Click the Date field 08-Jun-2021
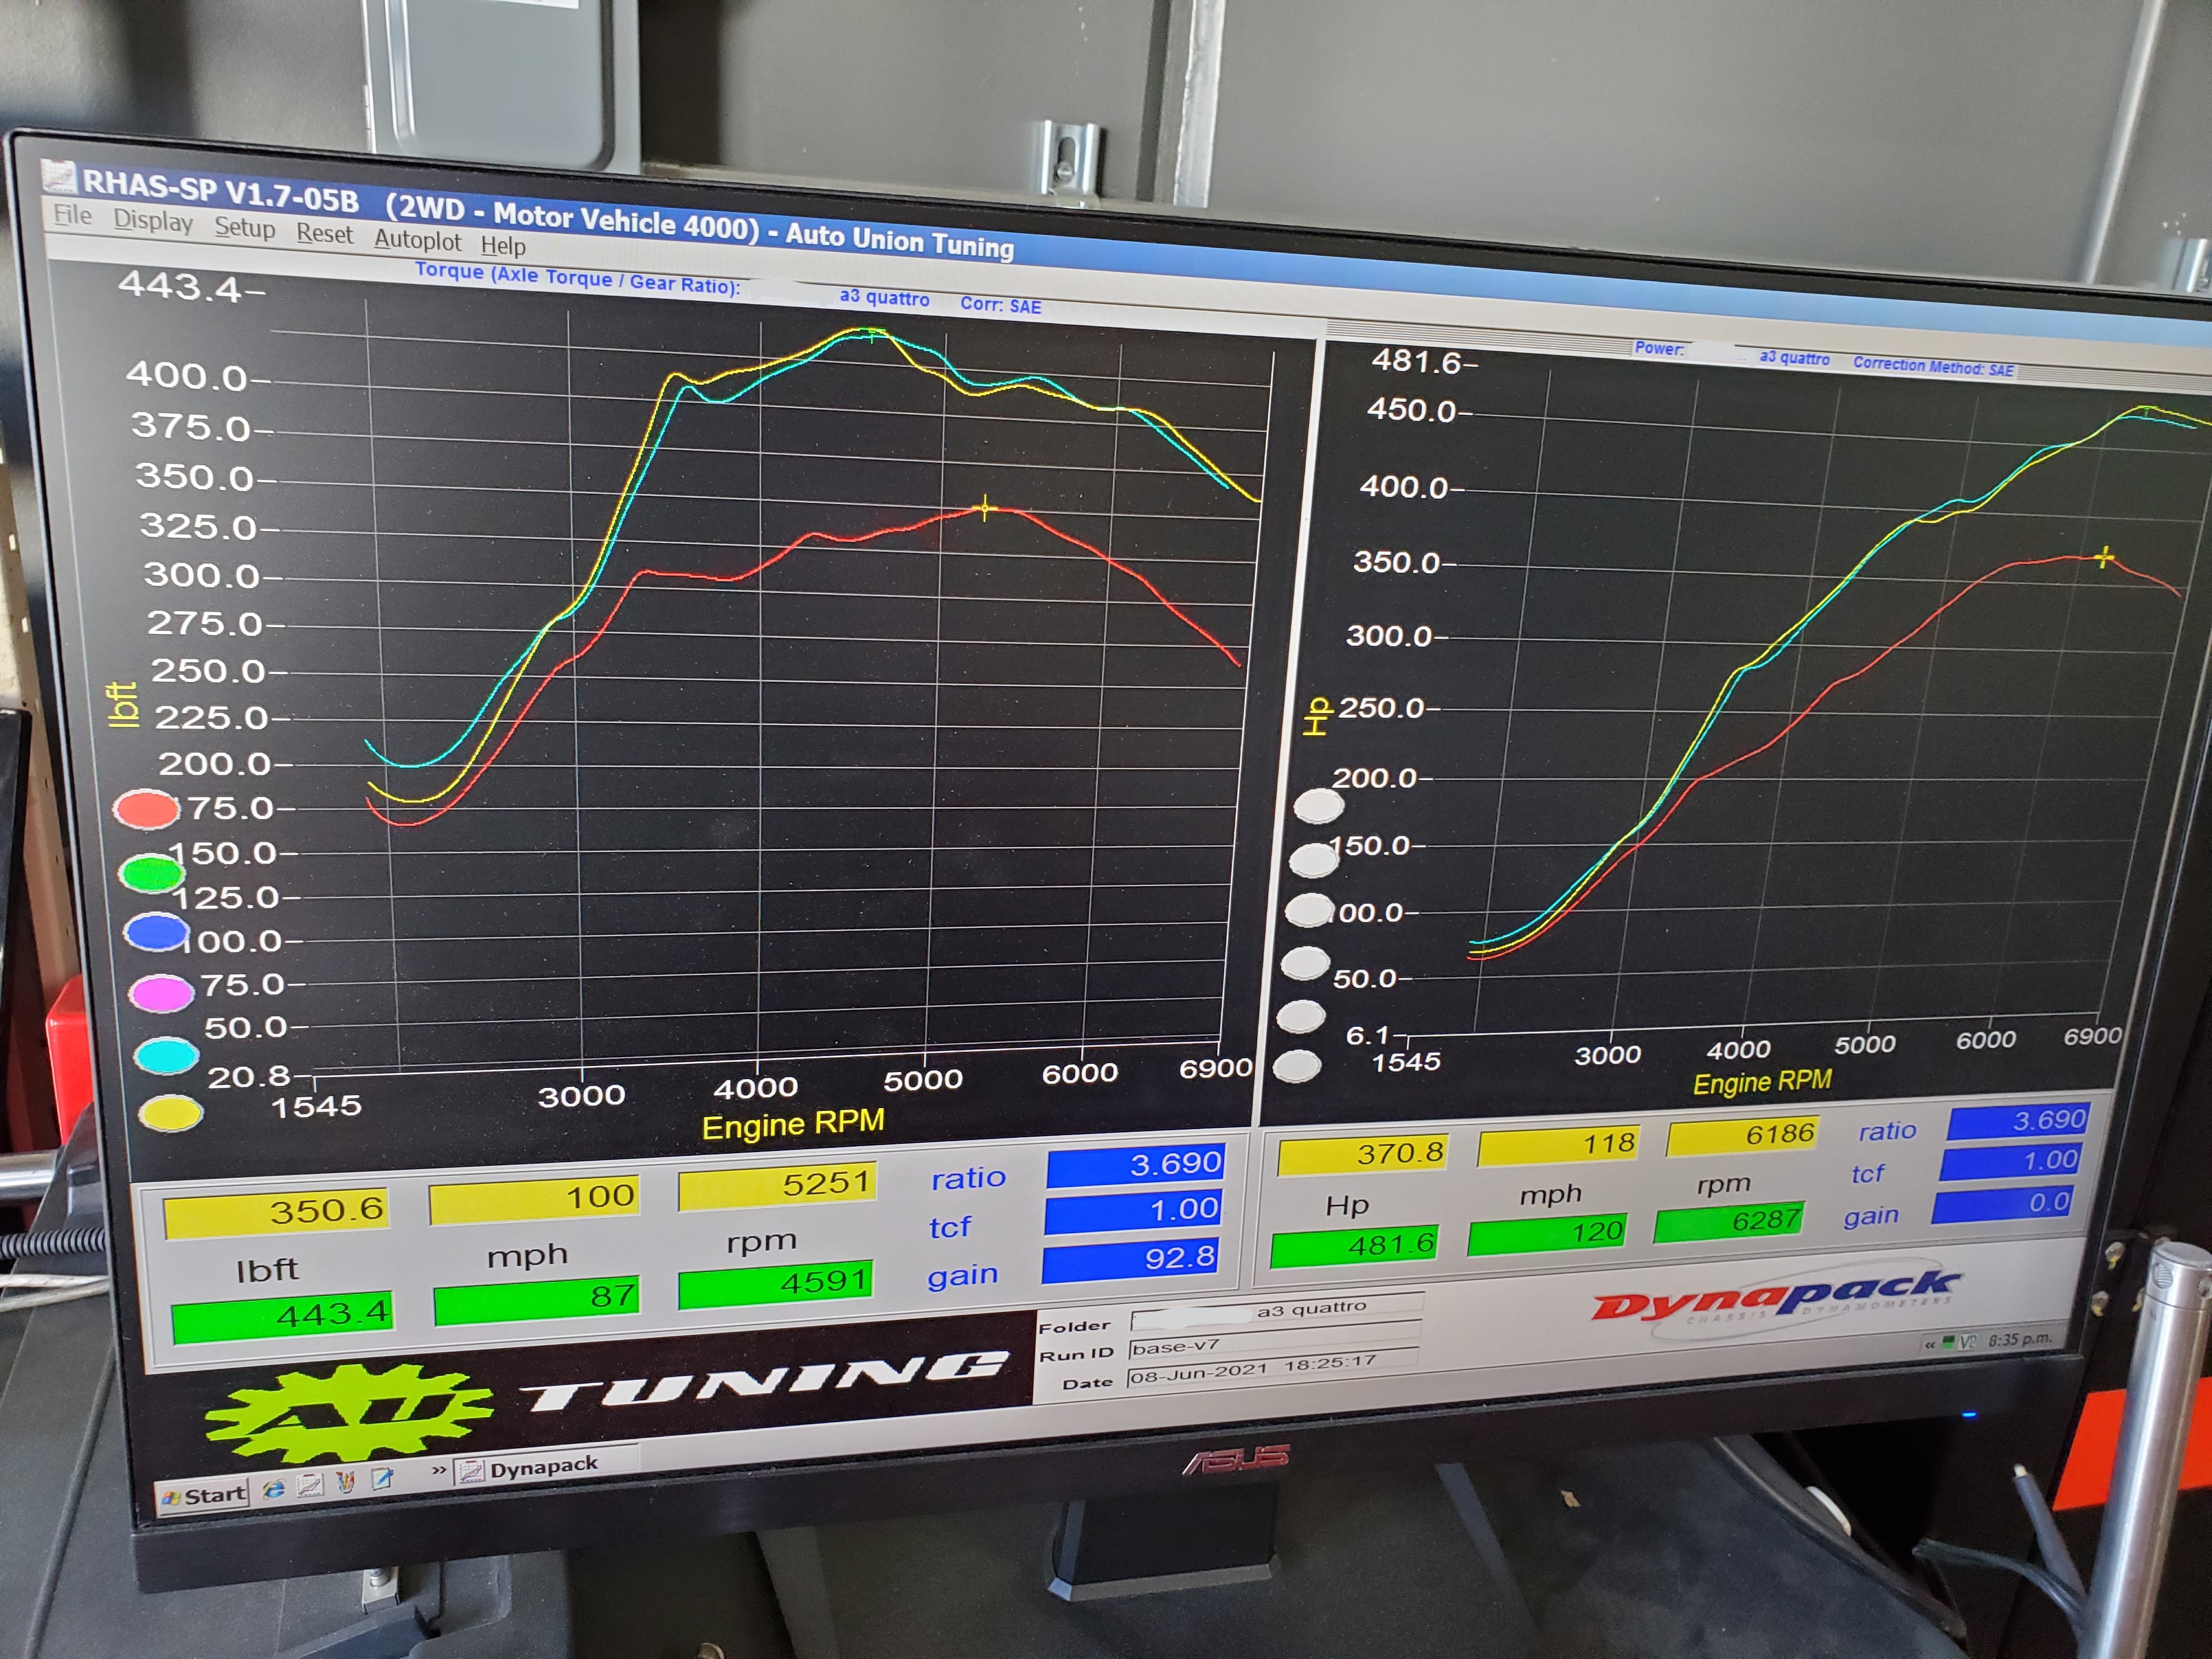Image resolution: width=2212 pixels, height=1659 pixels. [x=1272, y=1369]
